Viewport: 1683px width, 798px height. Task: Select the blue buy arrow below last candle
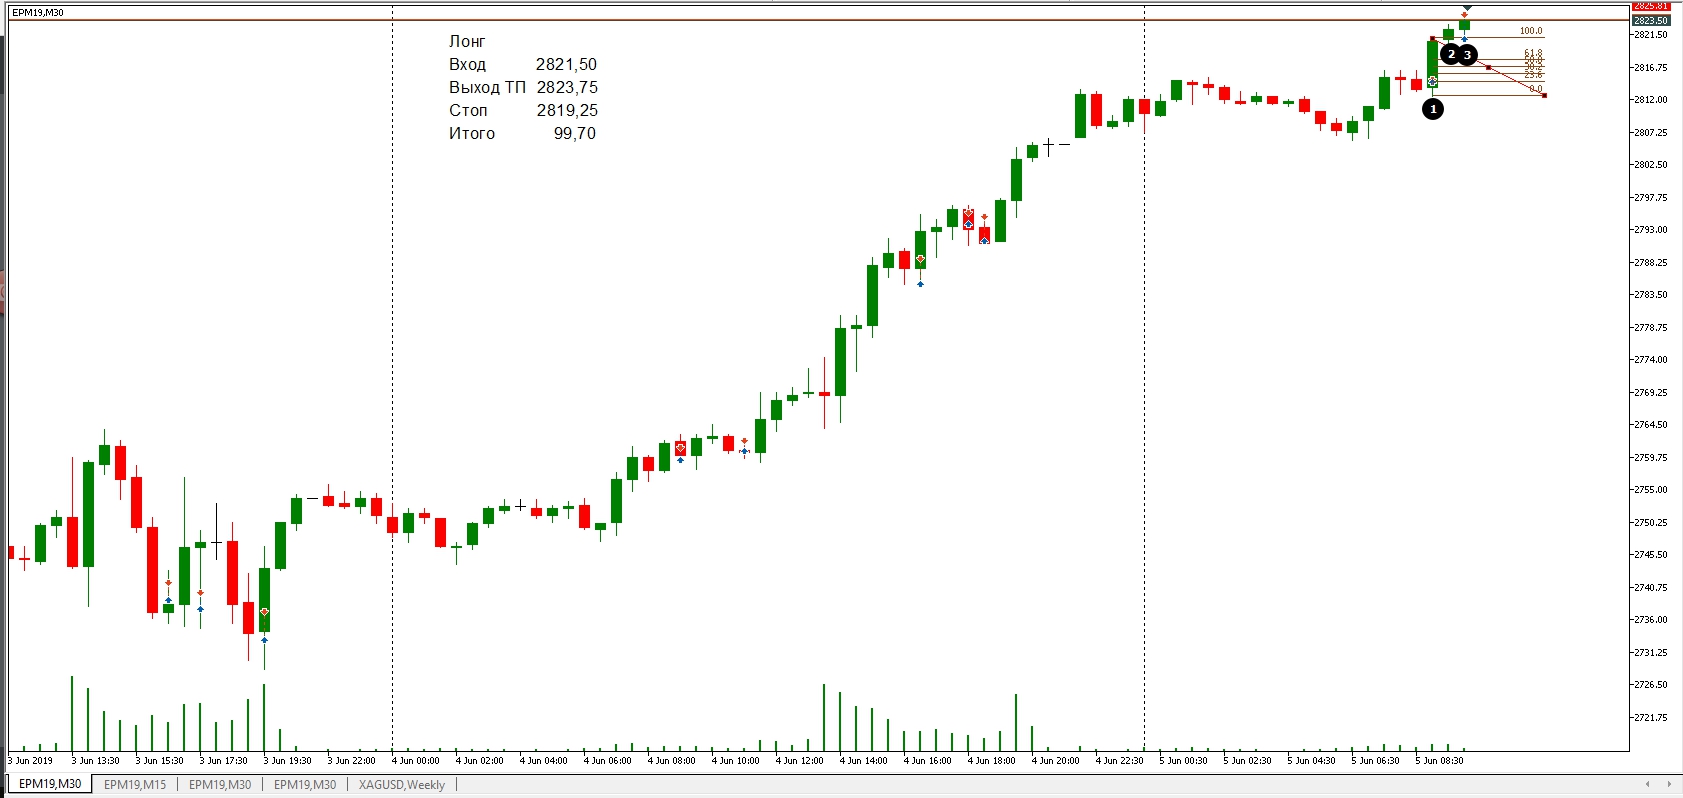click(x=1464, y=39)
